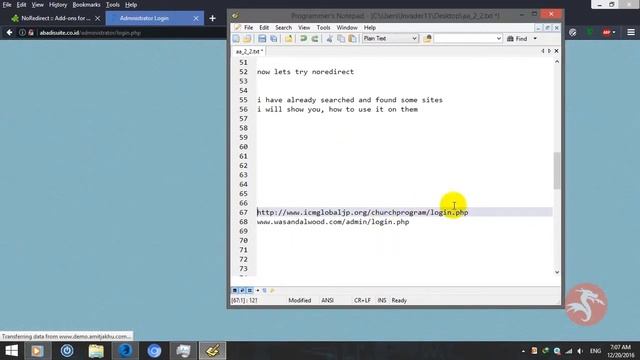The image size is (640, 360).
Task: Open the Plain Text scheme dropdown
Action: (390, 38)
